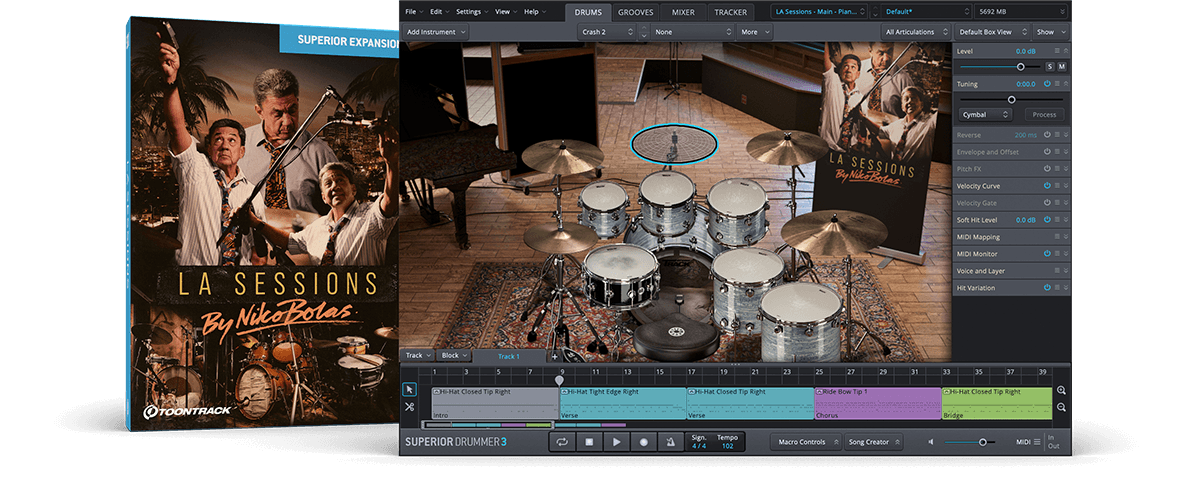The height and width of the screenshot is (488, 1200).
Task: Click the ride cymbal on the right
Action: 834,232
